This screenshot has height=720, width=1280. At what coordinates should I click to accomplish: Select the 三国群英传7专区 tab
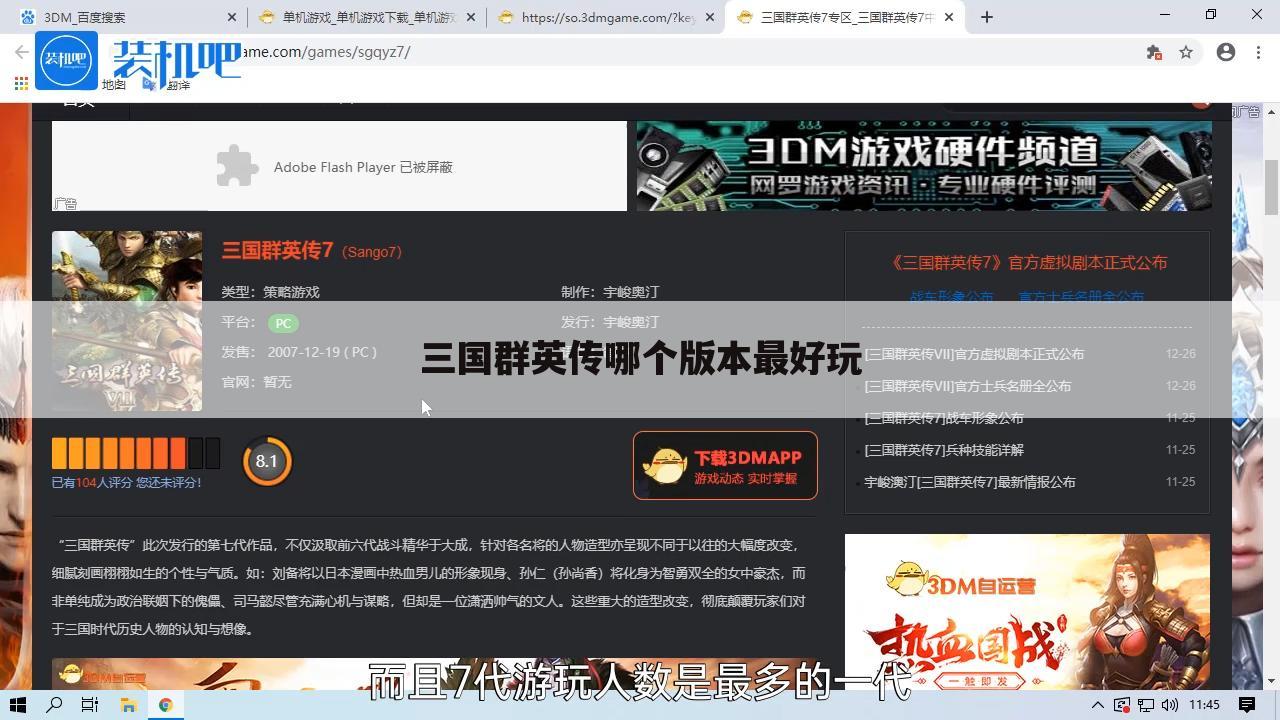[x=845, y=17]
